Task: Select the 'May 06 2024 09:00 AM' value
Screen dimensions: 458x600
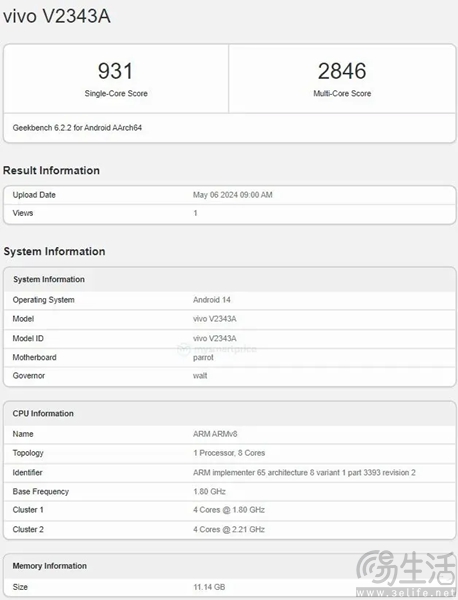Action: click(233, 195)
